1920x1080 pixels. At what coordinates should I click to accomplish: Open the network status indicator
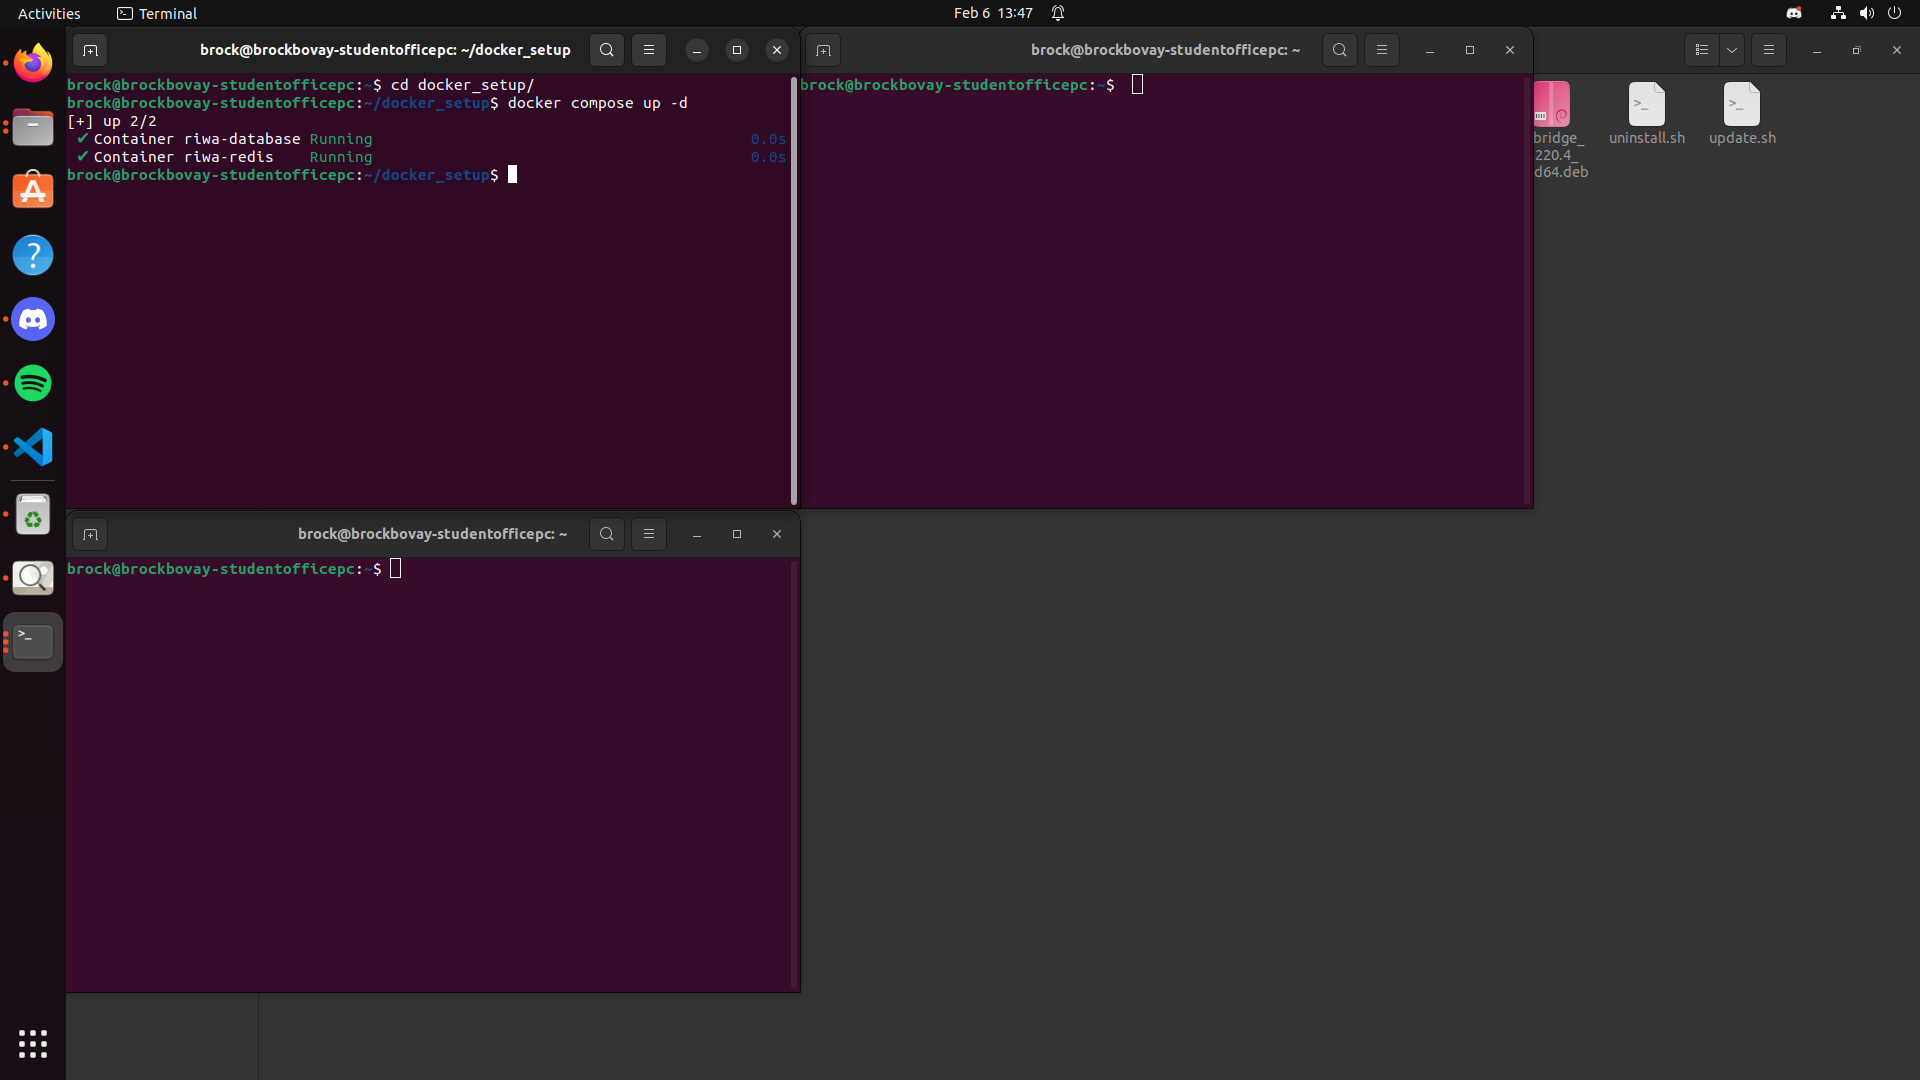(1838, 13)
